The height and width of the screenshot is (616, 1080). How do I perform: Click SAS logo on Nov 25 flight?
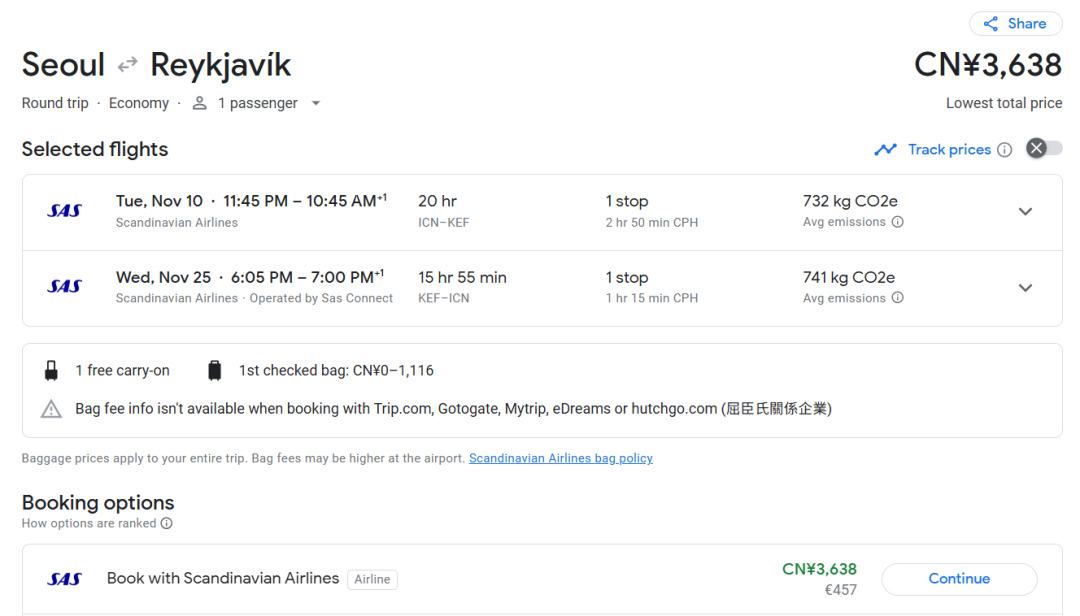coord(65,286)
